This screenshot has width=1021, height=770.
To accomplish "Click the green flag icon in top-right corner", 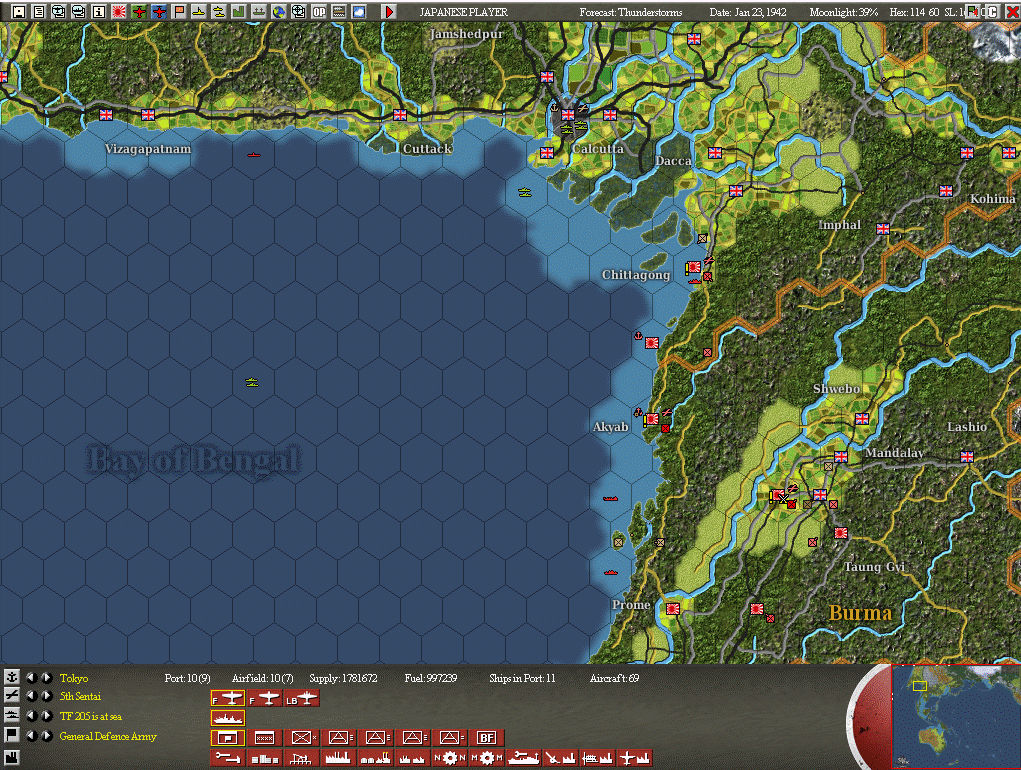I will [x=972, y=11].
